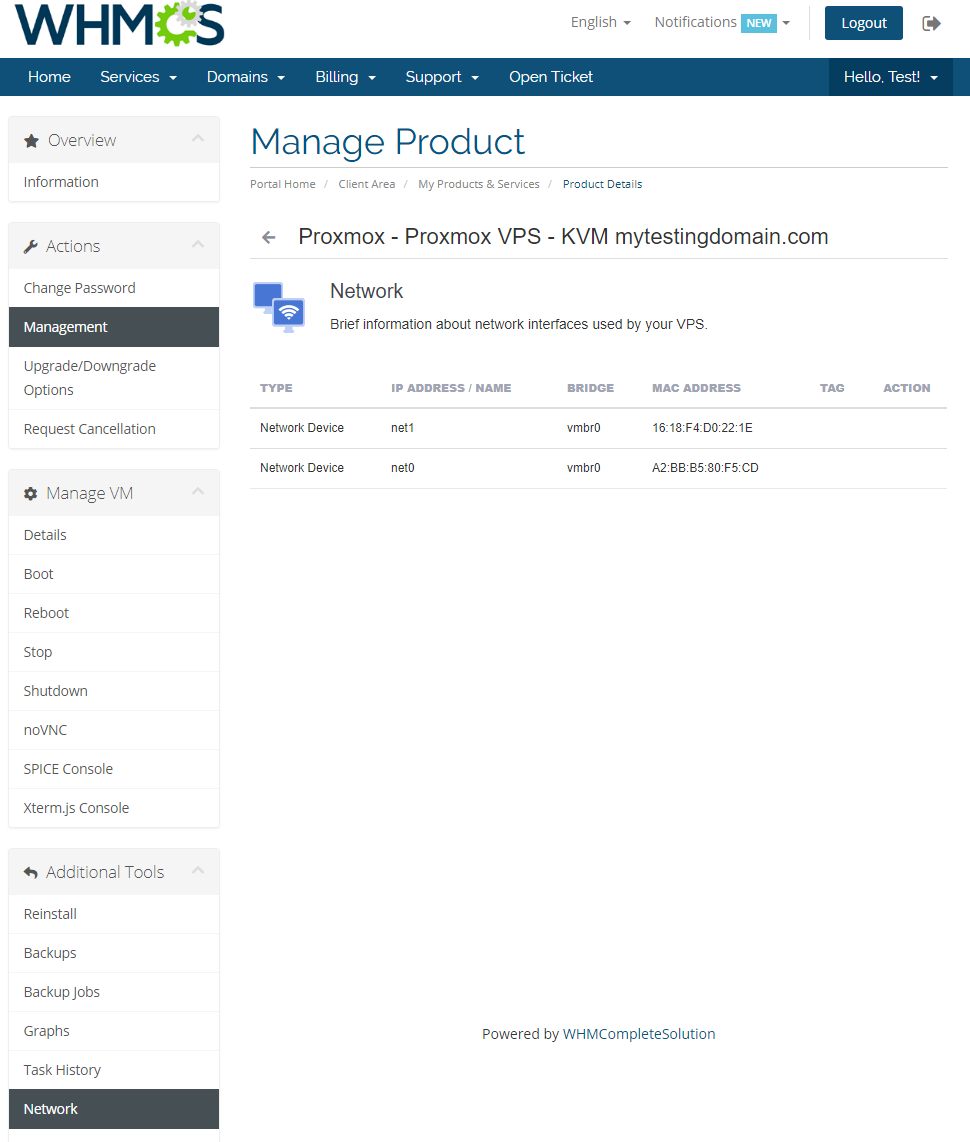Click the gear icon in Manage VM panel
This screenshot has height=1142, width=970.
[x=31, y=494]
